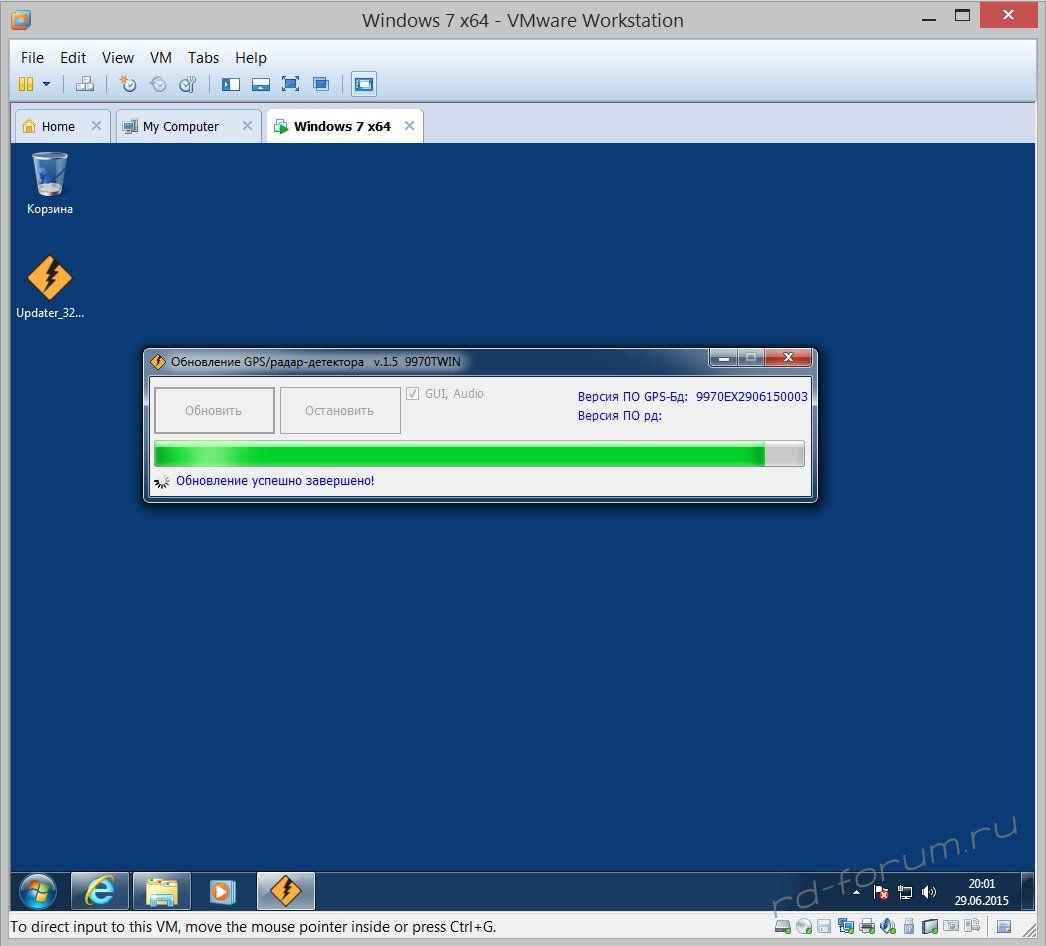Click the Остановить button
Image resolution: width=1046 pixels, height=946 pixels.
pos(340,411)
